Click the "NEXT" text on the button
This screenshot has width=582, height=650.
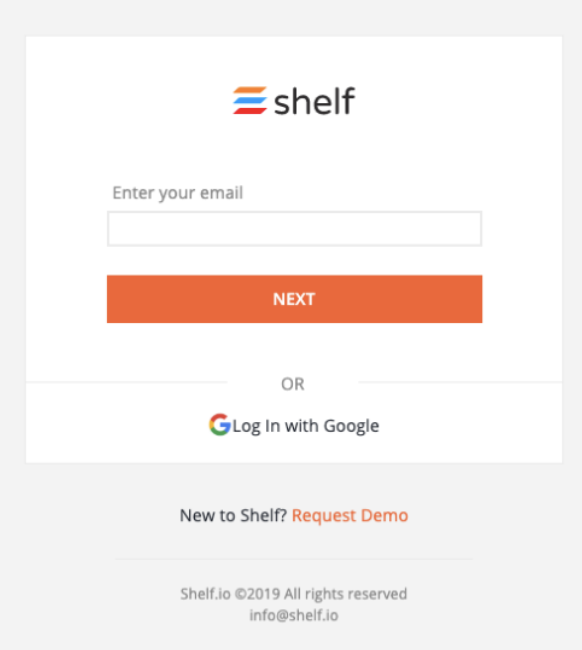pyautogui.click(x=294, y=299)
